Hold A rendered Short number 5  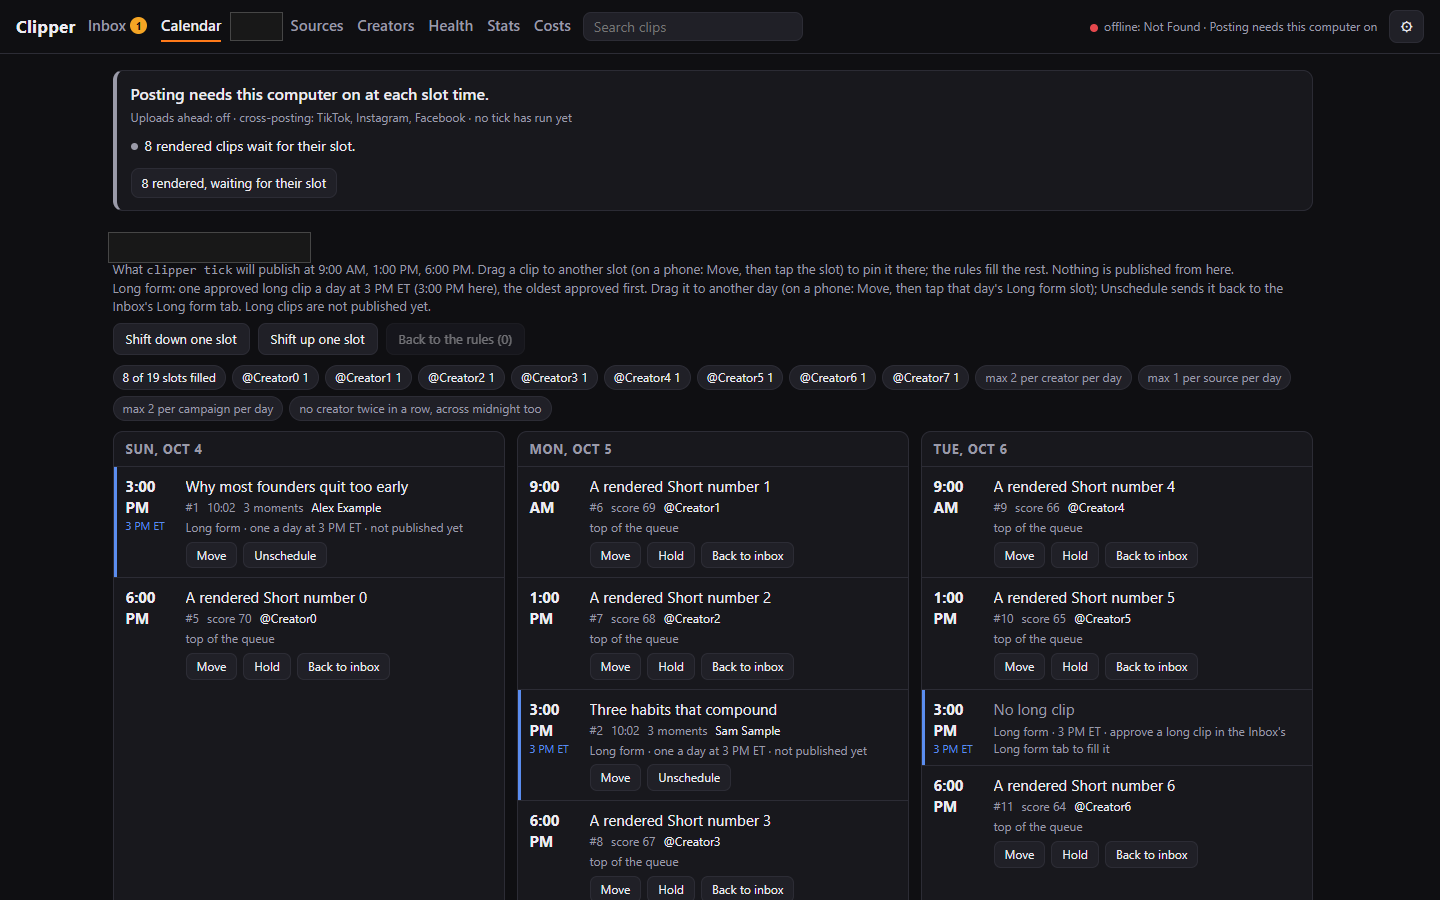1075,667
